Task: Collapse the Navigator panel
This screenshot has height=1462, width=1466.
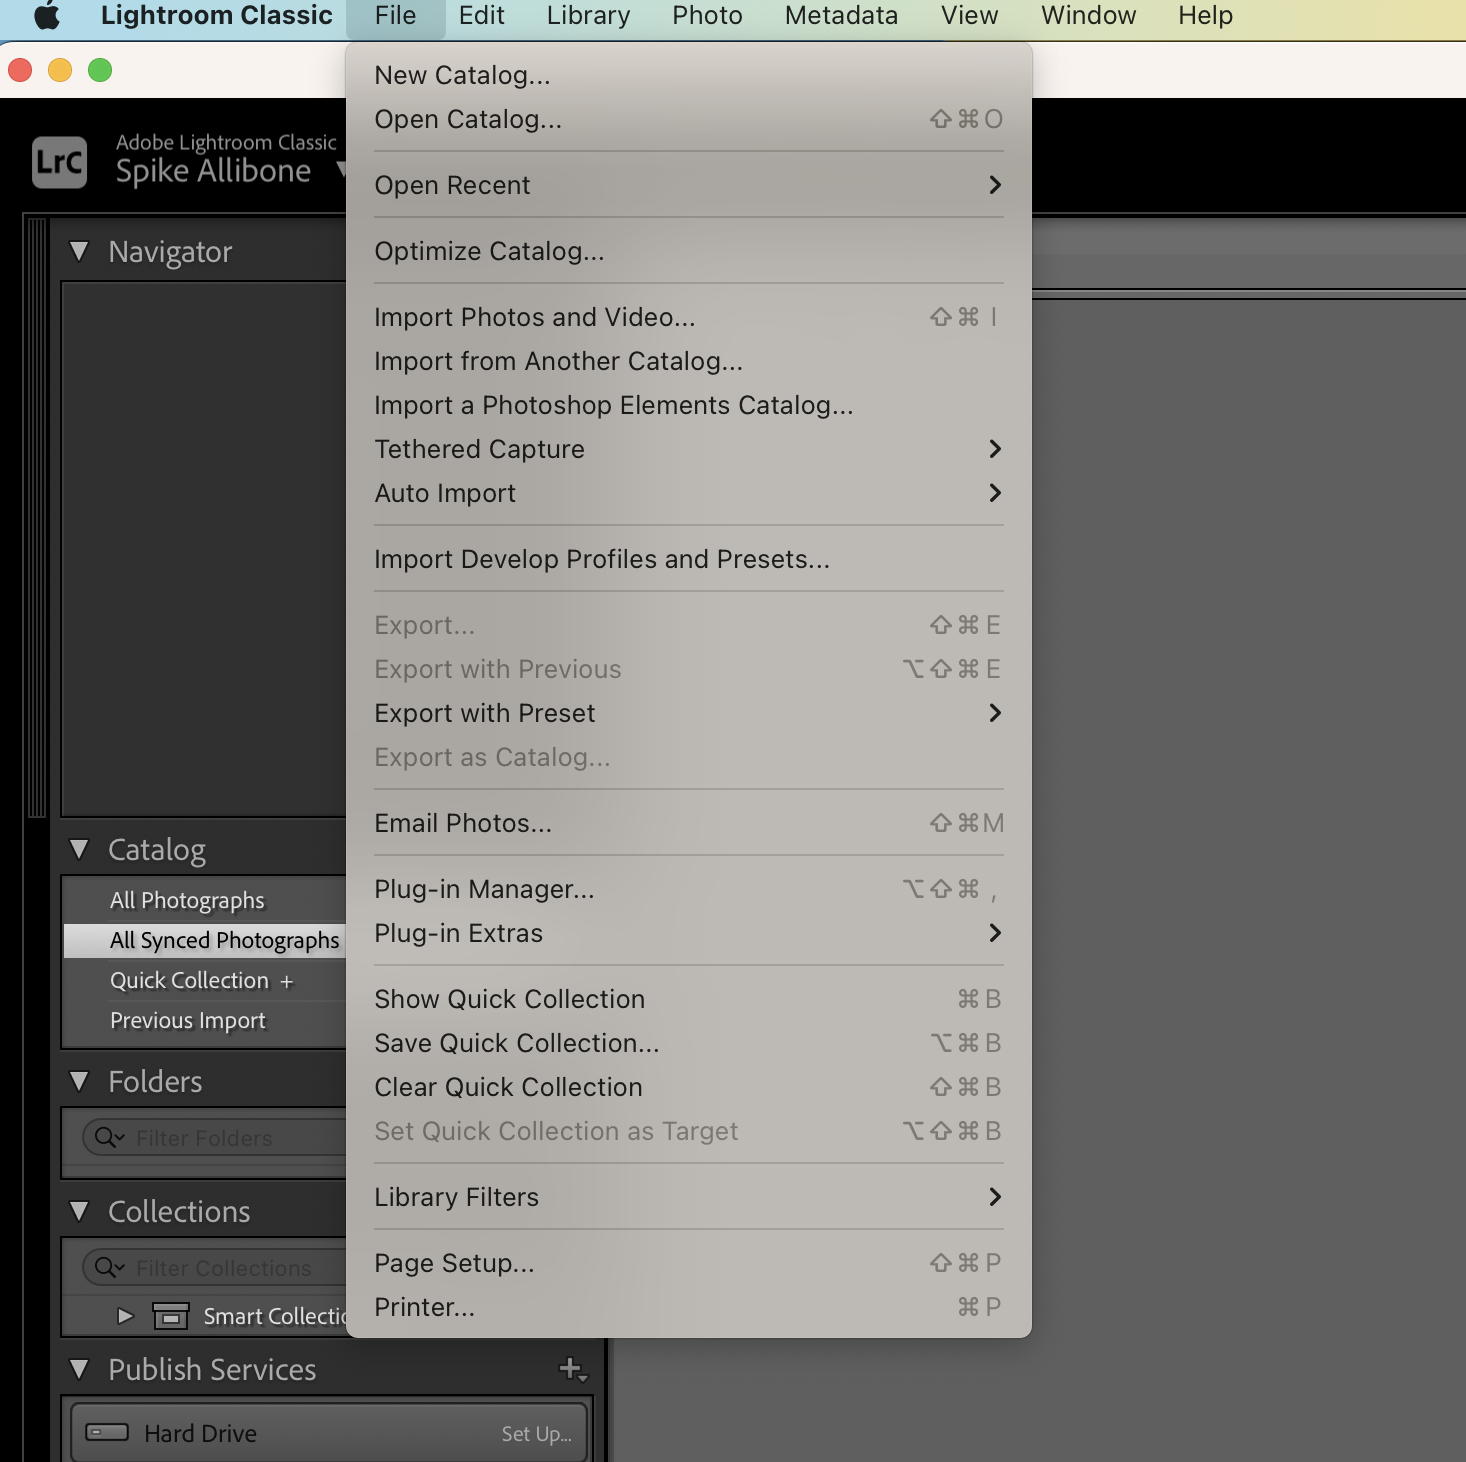Action: click(x=80, y=251)
